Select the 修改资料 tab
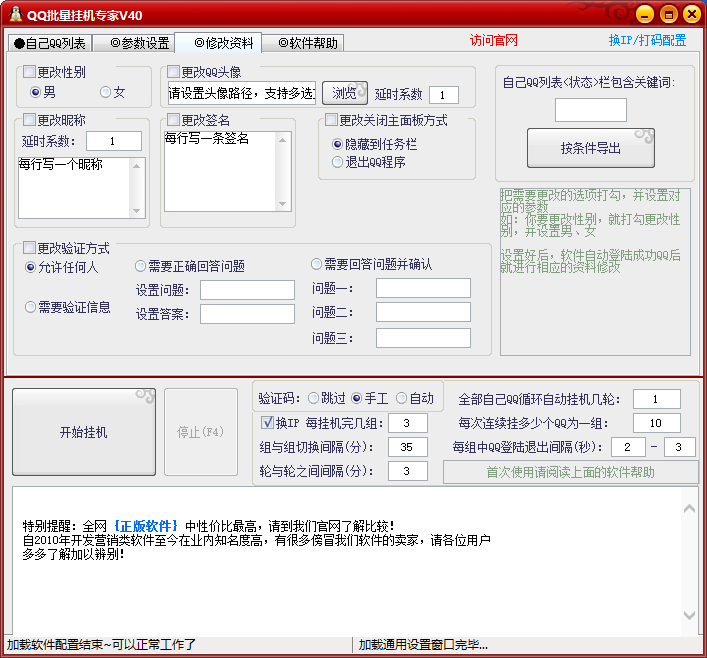 [x=219, y=42]
